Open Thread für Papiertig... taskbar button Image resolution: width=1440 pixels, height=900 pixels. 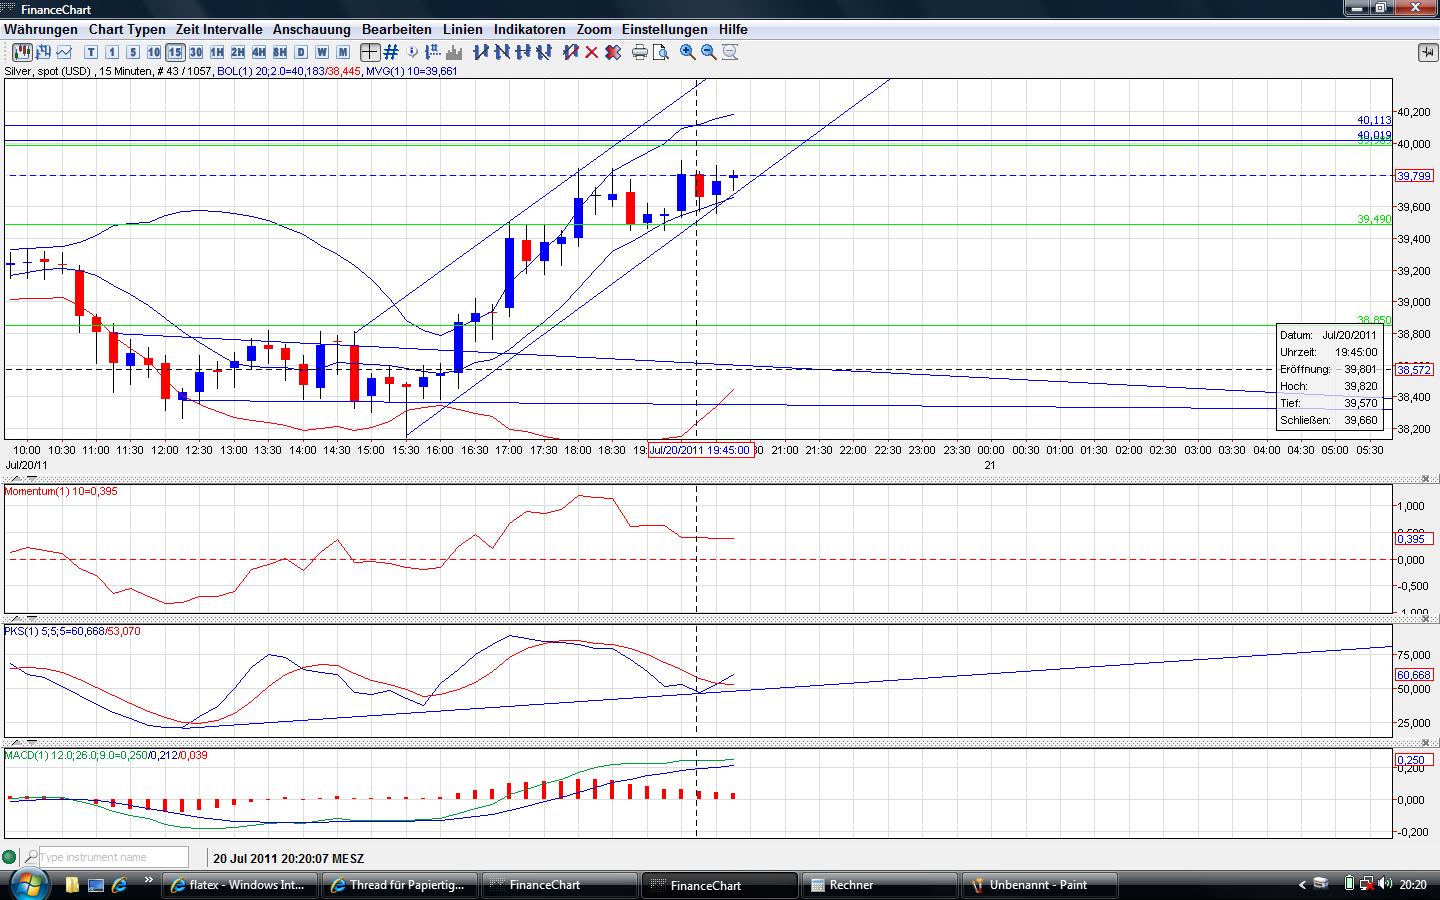pos(401,885)
